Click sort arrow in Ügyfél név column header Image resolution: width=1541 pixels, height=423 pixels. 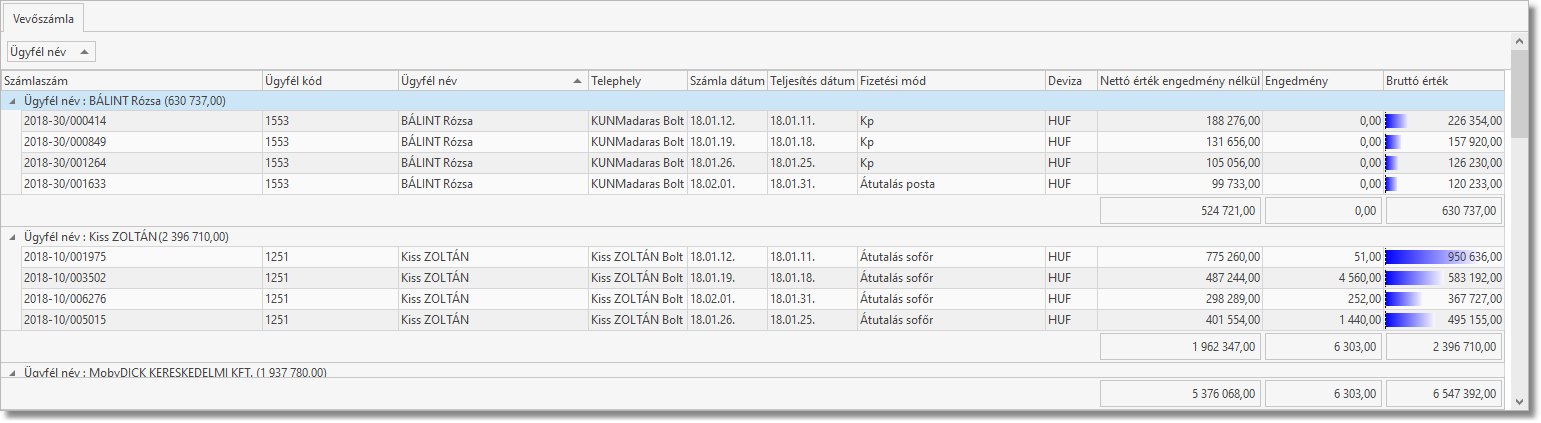pos(578,81)
